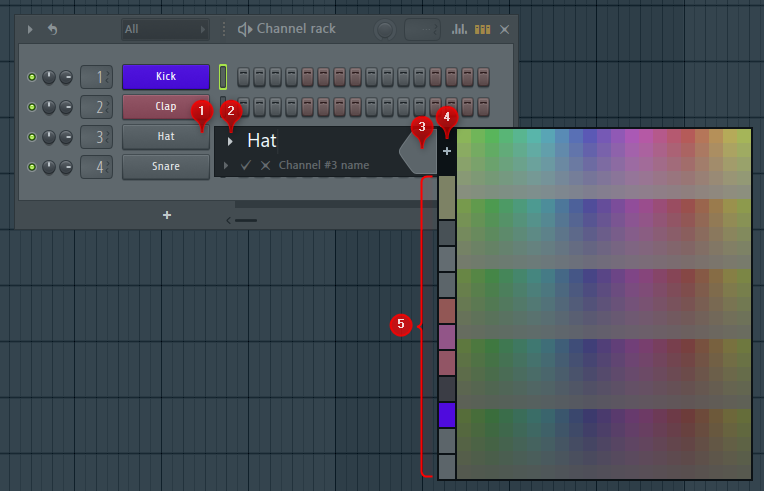Click the undo arrow in channel rack header
The width and height of the screenshot is (764, 491).
click(52, 30)
